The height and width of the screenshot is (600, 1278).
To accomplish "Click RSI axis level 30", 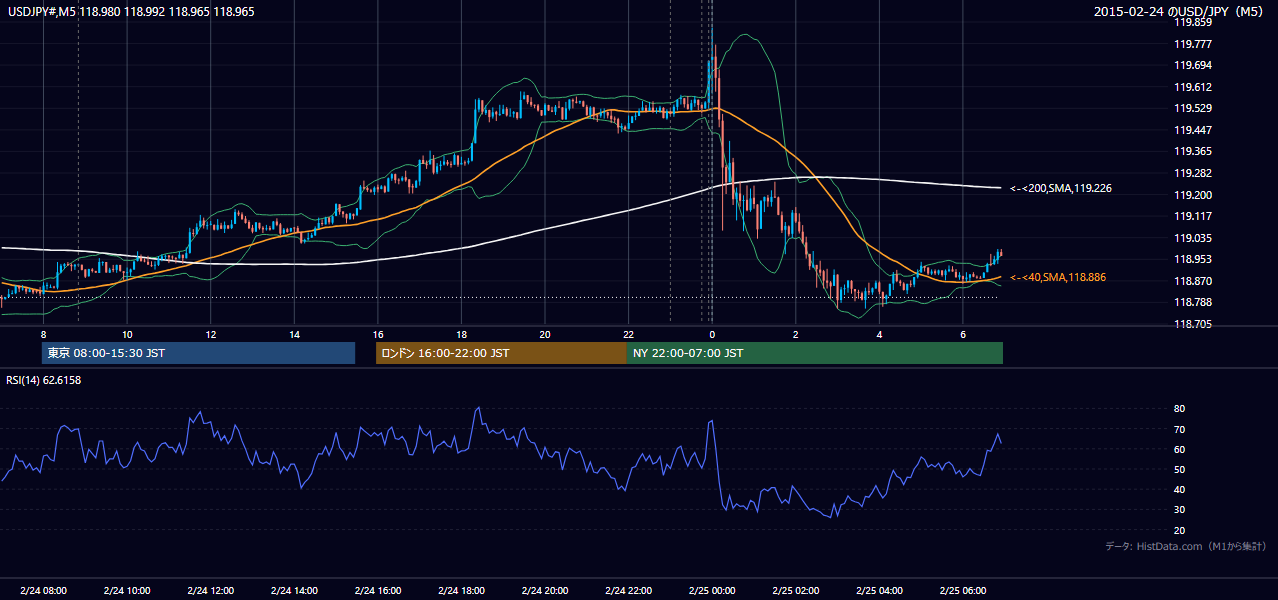I will 1179,510.
